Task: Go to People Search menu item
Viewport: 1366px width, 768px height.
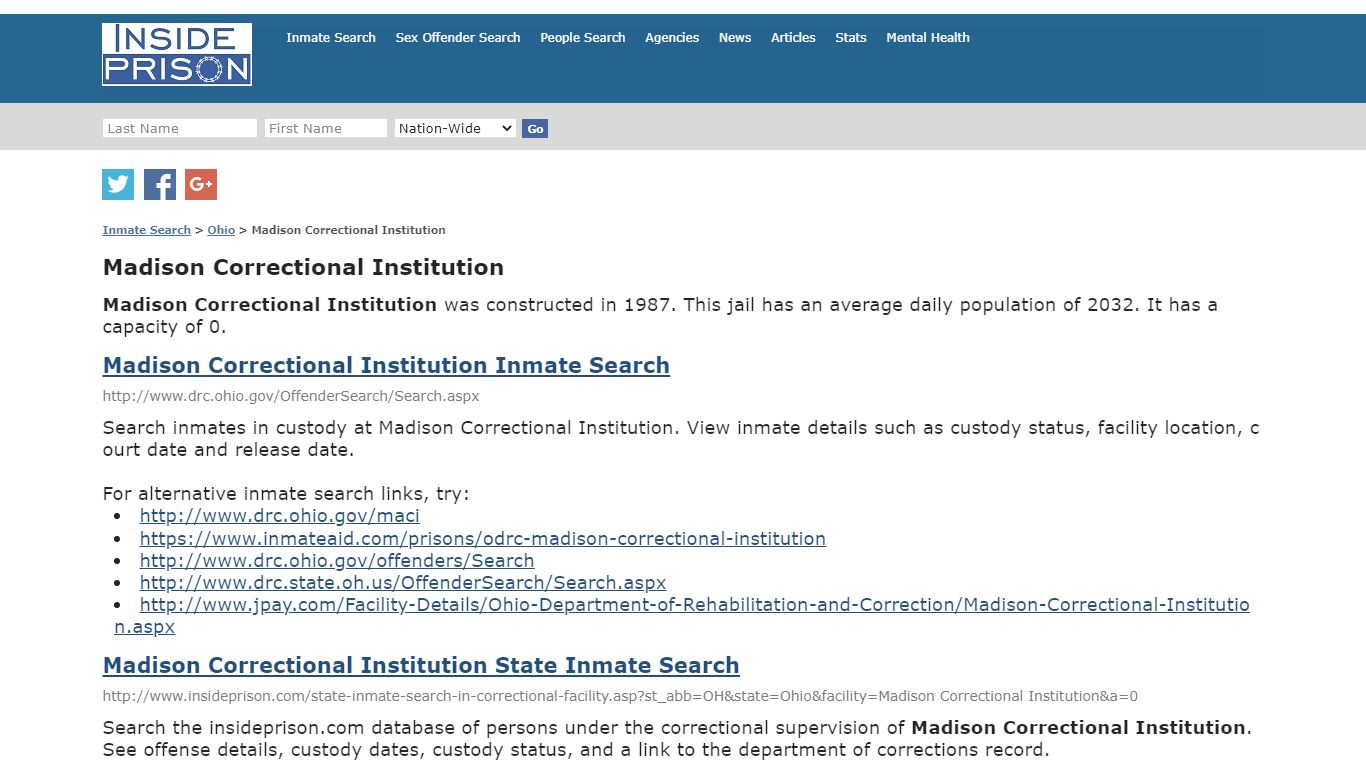Action: (x=583, y=37)
